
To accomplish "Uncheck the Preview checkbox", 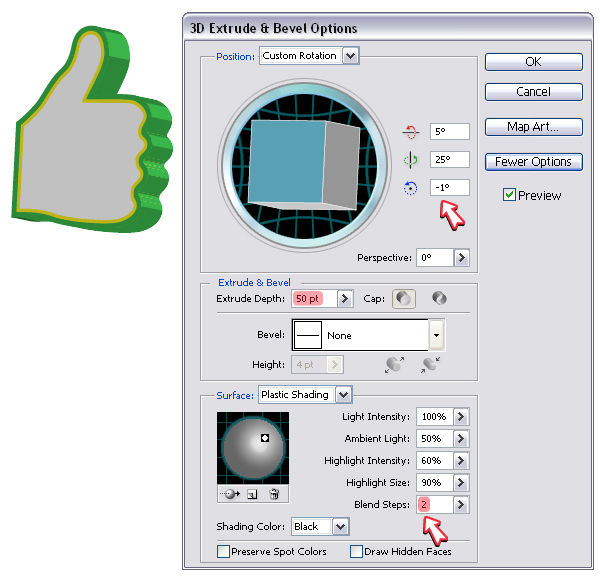I will [x=509, y=195].
